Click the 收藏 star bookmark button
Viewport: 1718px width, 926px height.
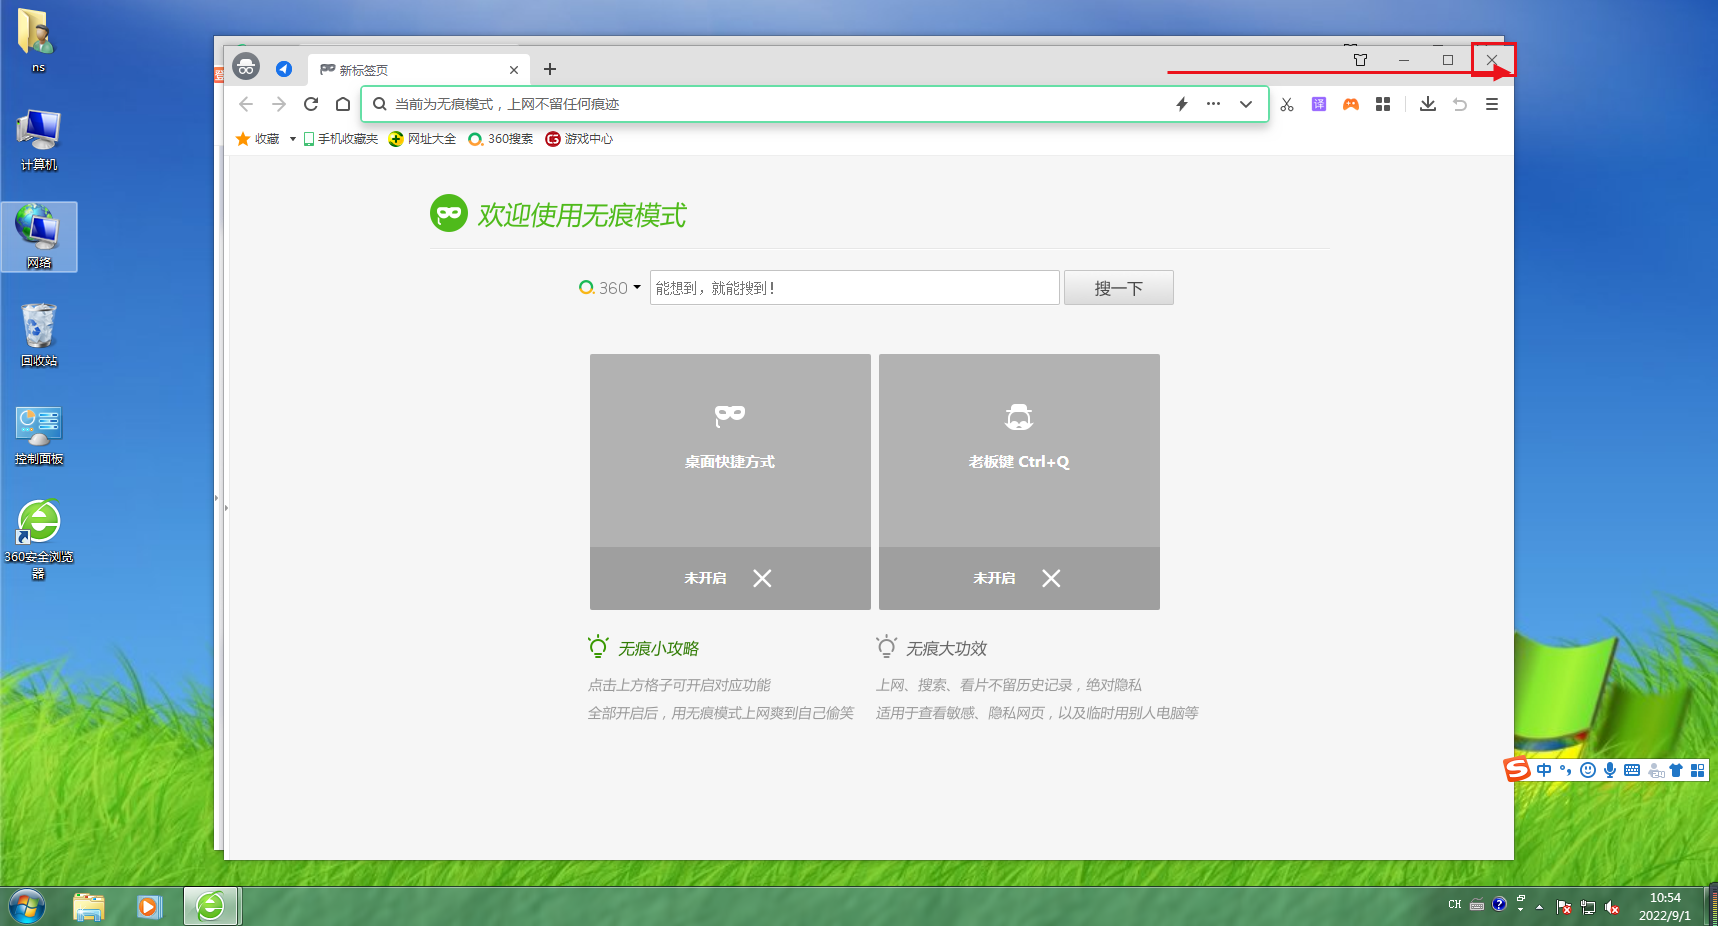click(258, 139)
